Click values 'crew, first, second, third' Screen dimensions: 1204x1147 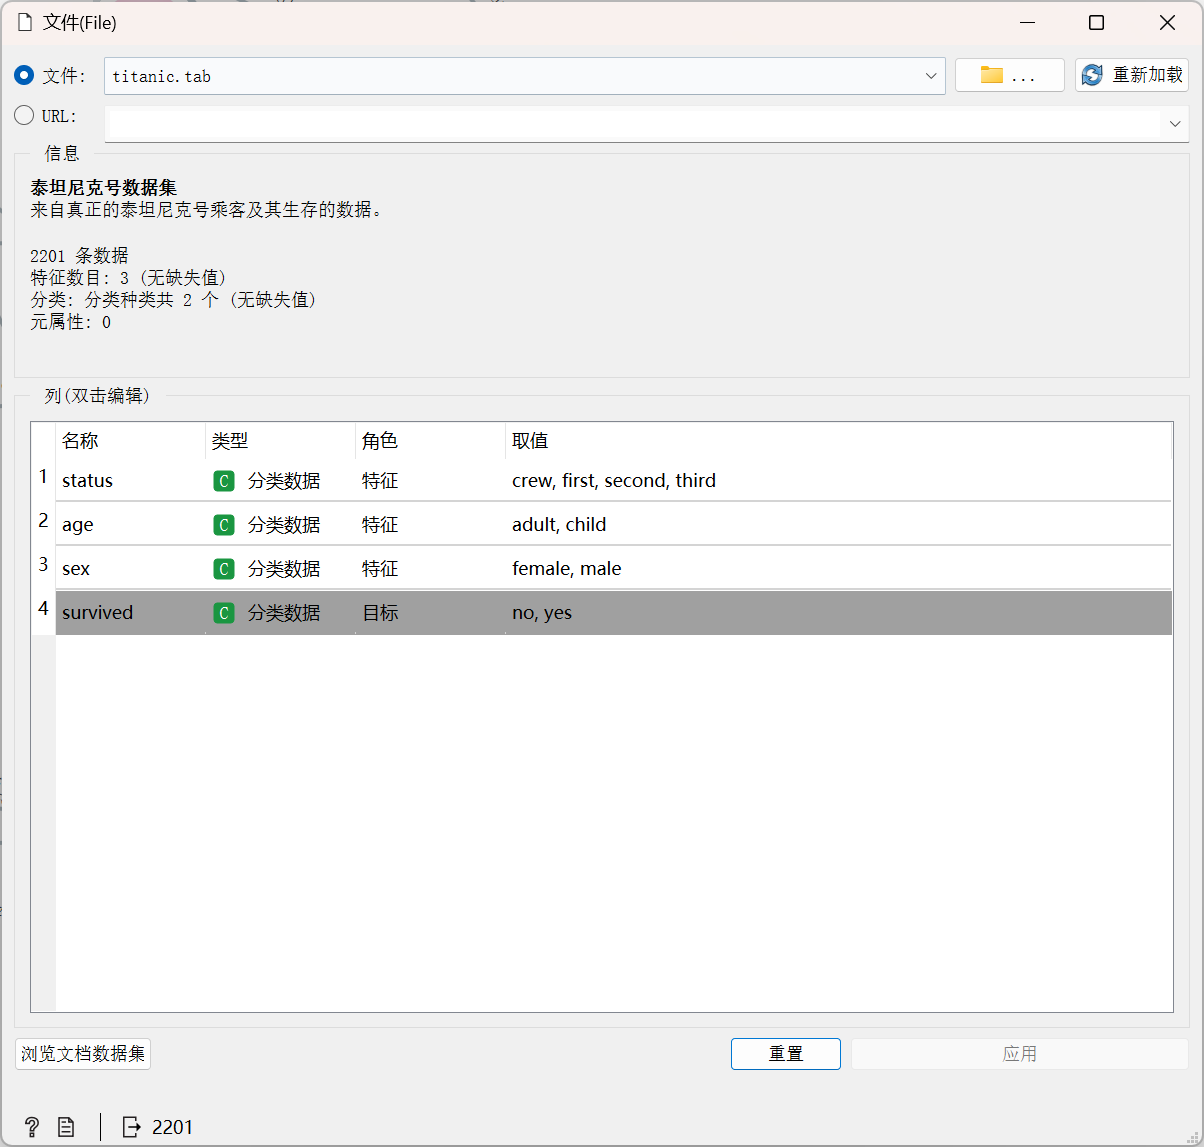(614, 481)
